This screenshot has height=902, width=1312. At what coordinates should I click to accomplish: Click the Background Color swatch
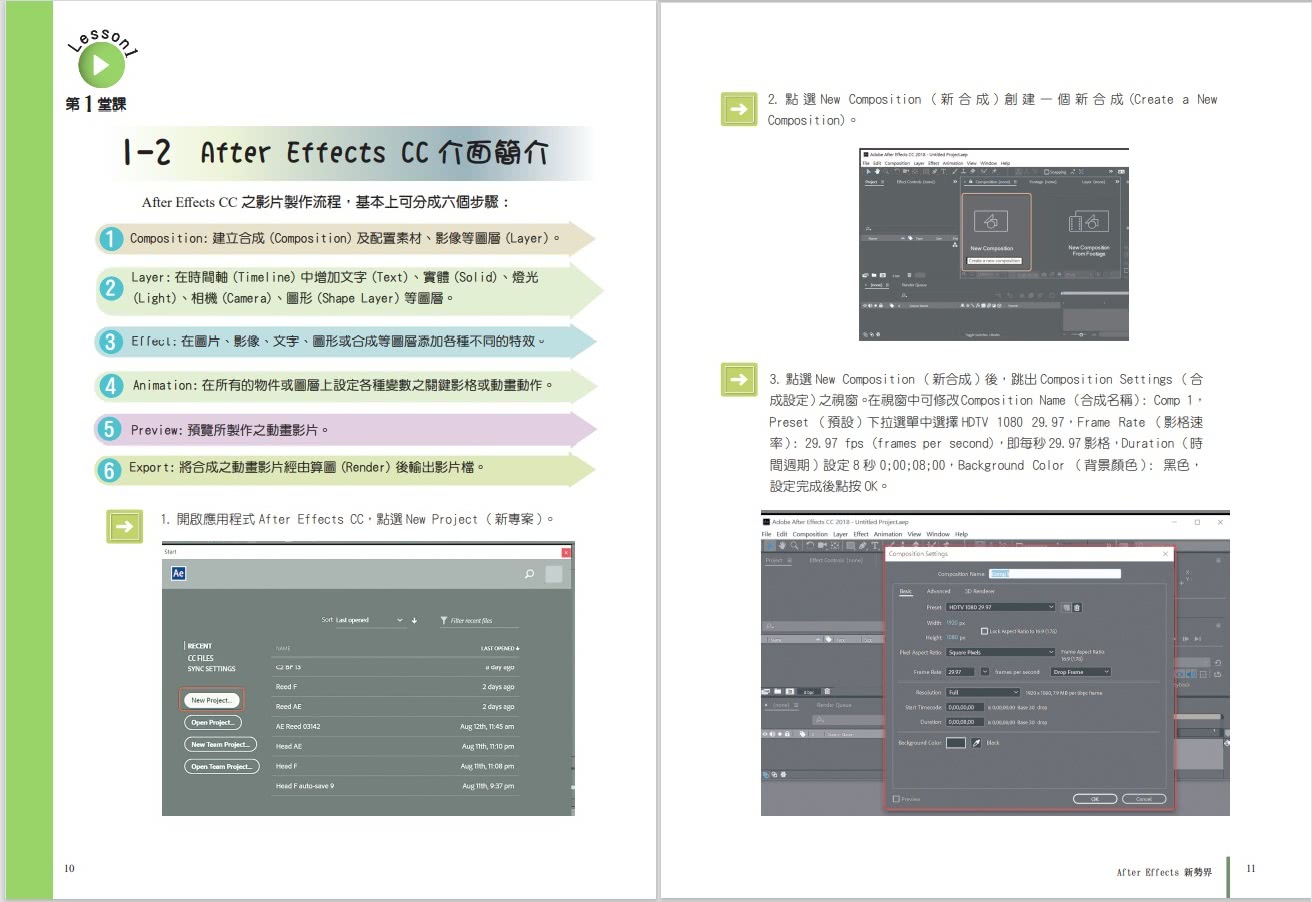pyautogui.click(x=956, y=743)
